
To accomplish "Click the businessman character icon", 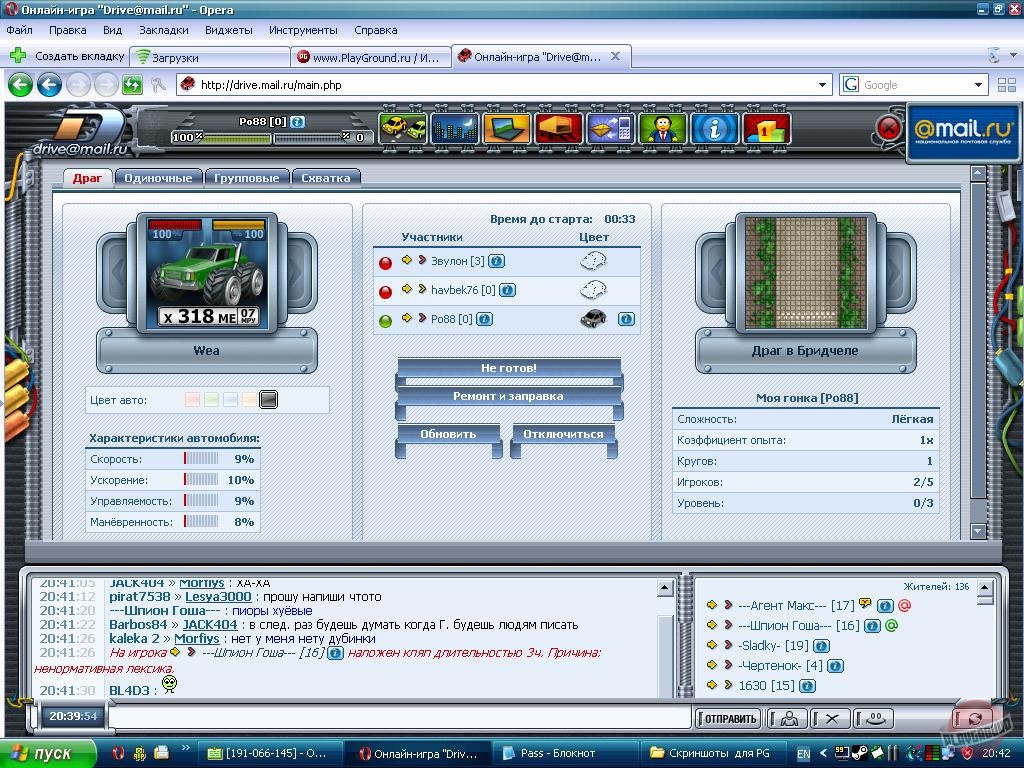I will [x=662, y=129].
